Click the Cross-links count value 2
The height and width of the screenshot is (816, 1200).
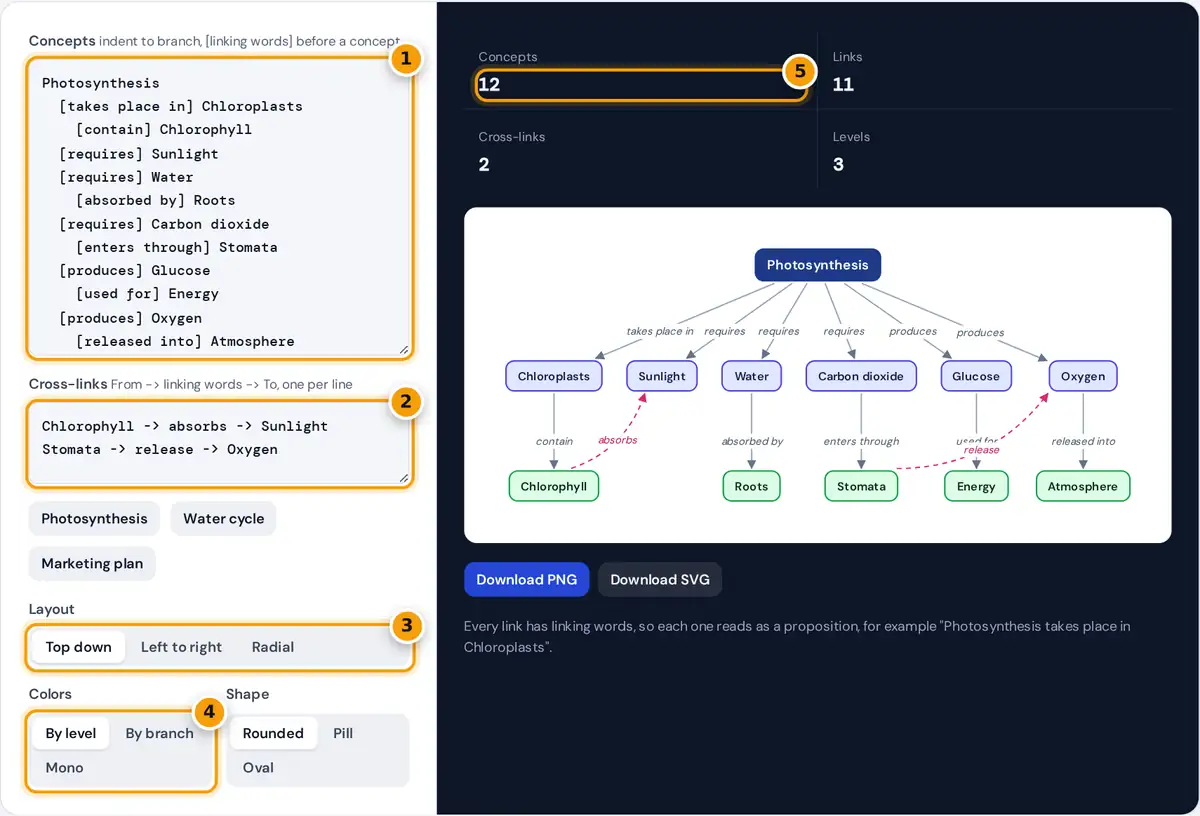click(484, 165)
